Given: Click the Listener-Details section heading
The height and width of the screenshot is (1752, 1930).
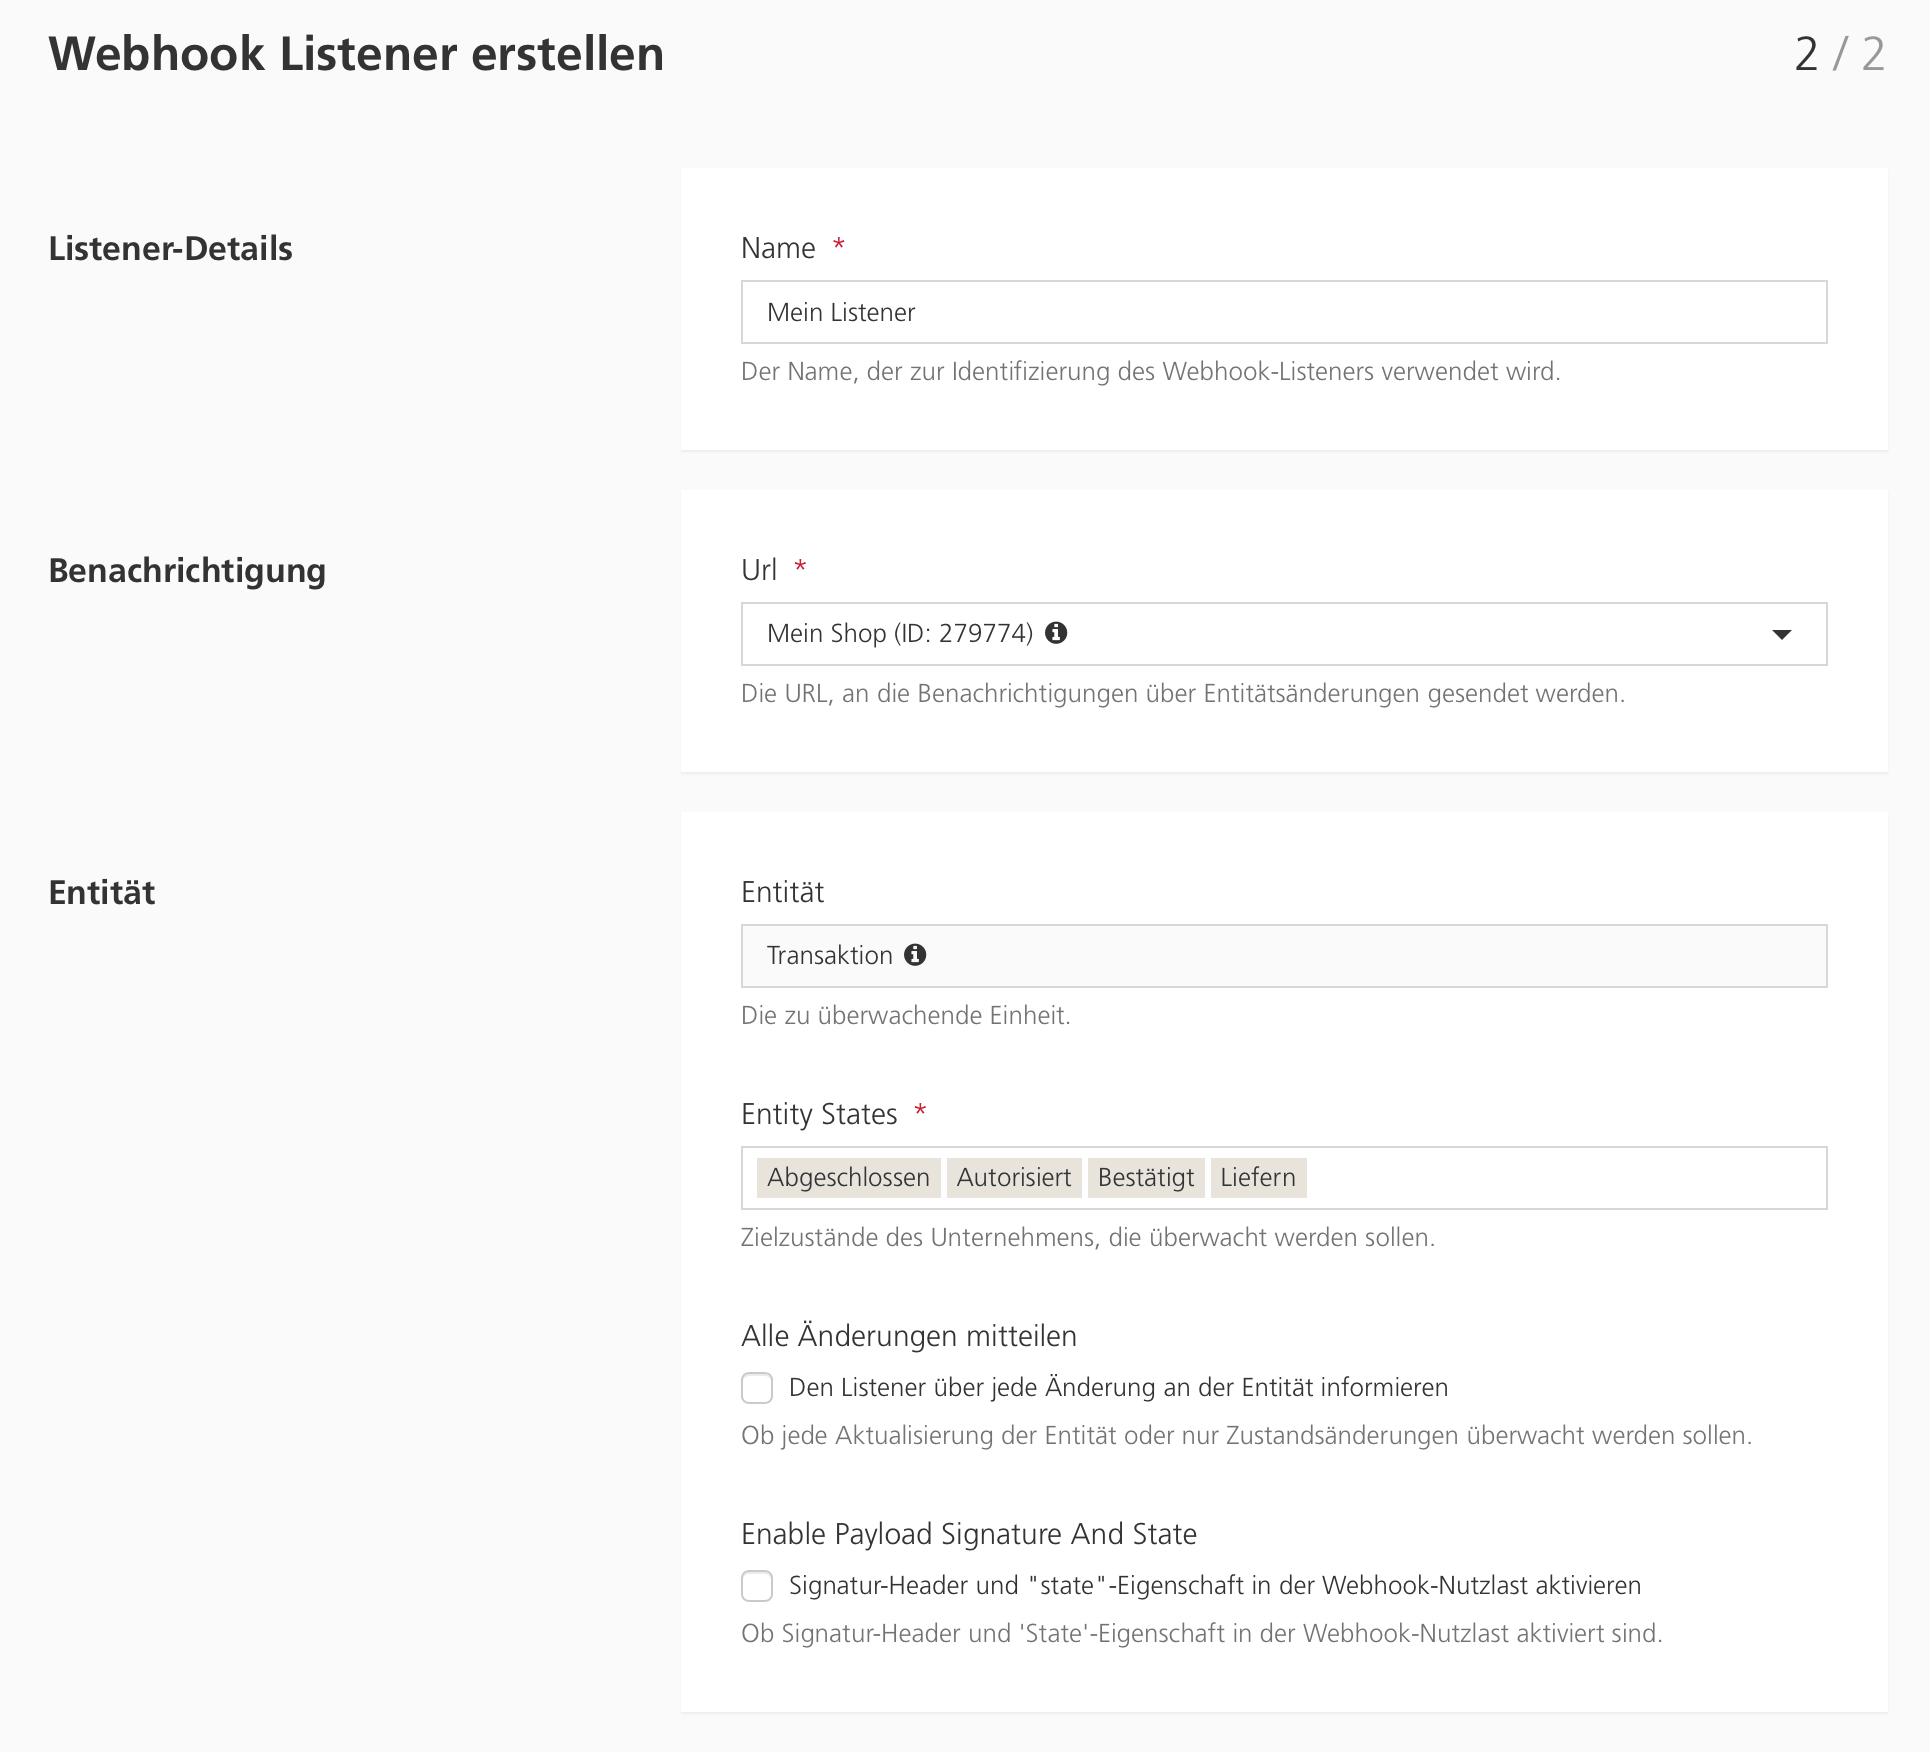Looking at the screenshot, I should pos(170,248).
